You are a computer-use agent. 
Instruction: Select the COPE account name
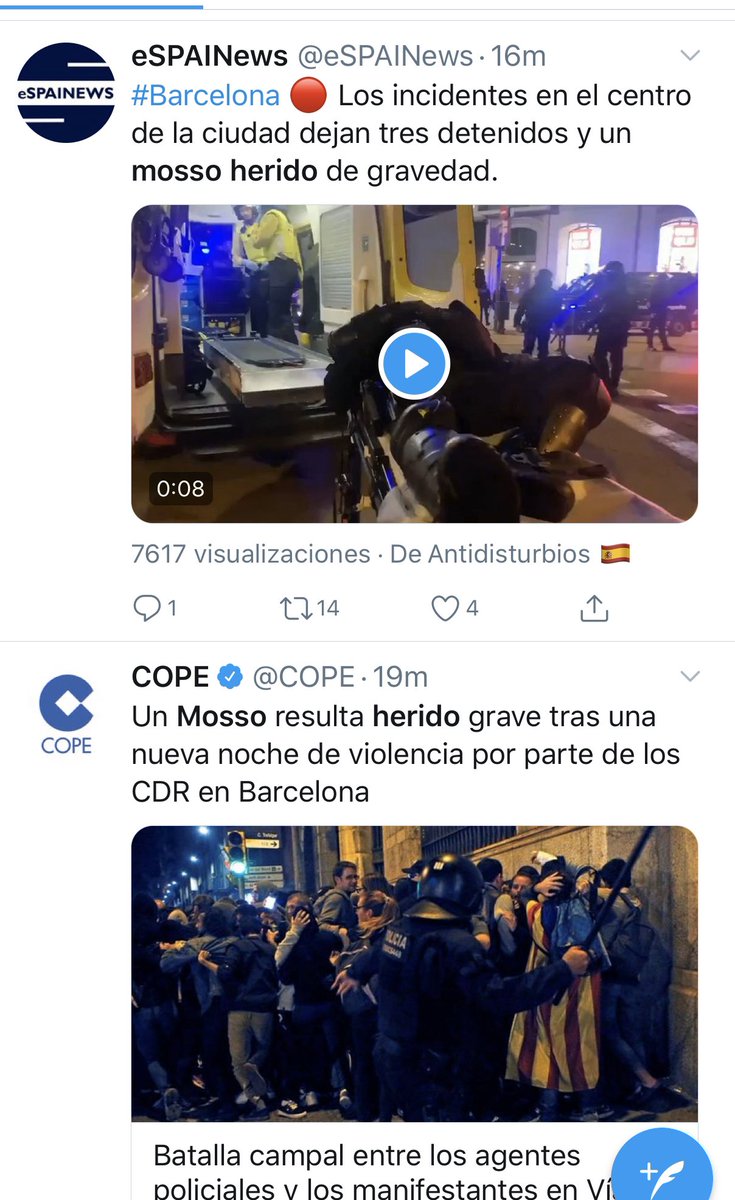(171, 677)
